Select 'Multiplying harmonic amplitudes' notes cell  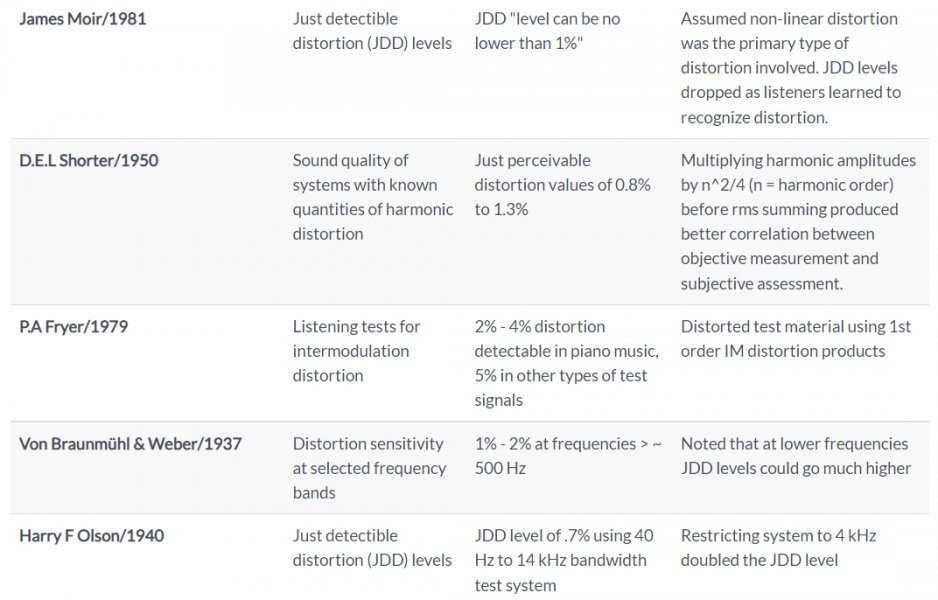tap(798, 222)
